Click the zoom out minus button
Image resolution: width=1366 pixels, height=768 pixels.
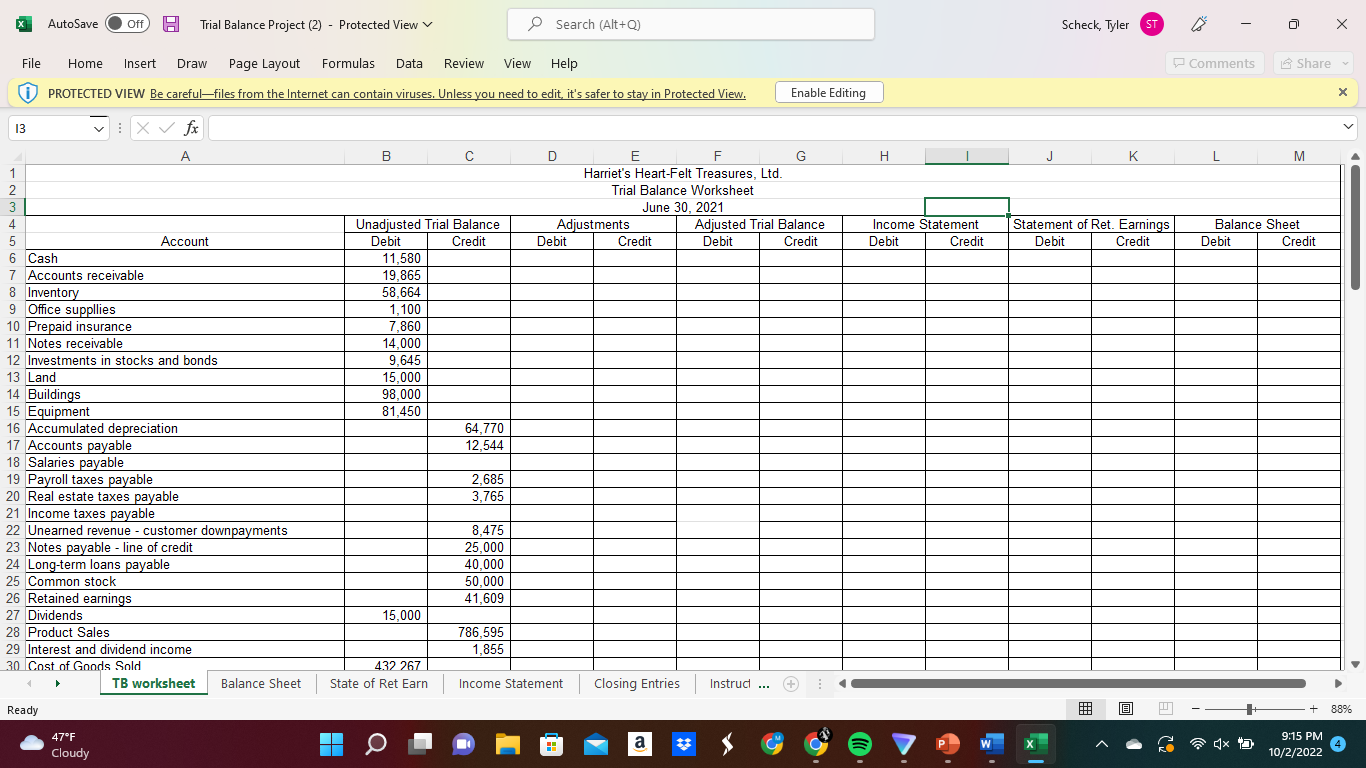pyautogui.click(x=1195, y=709)
